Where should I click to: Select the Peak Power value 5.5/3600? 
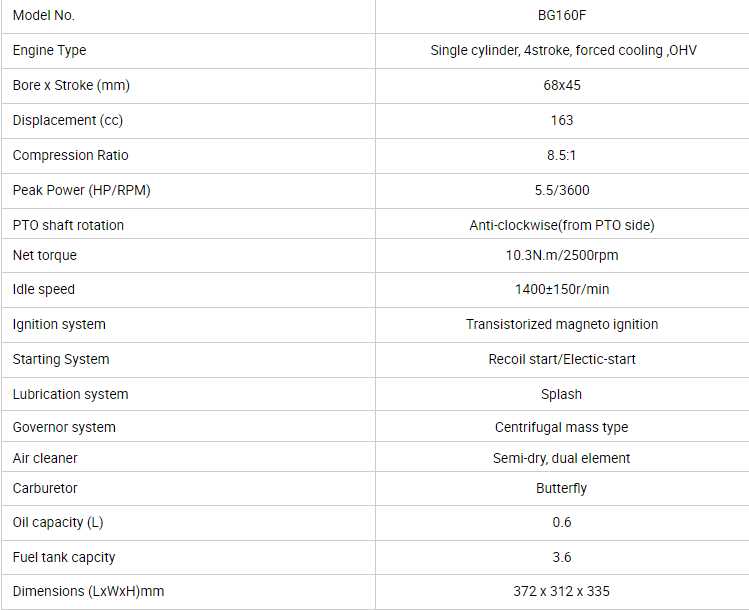pyautogui.click(x=561, y=190)
